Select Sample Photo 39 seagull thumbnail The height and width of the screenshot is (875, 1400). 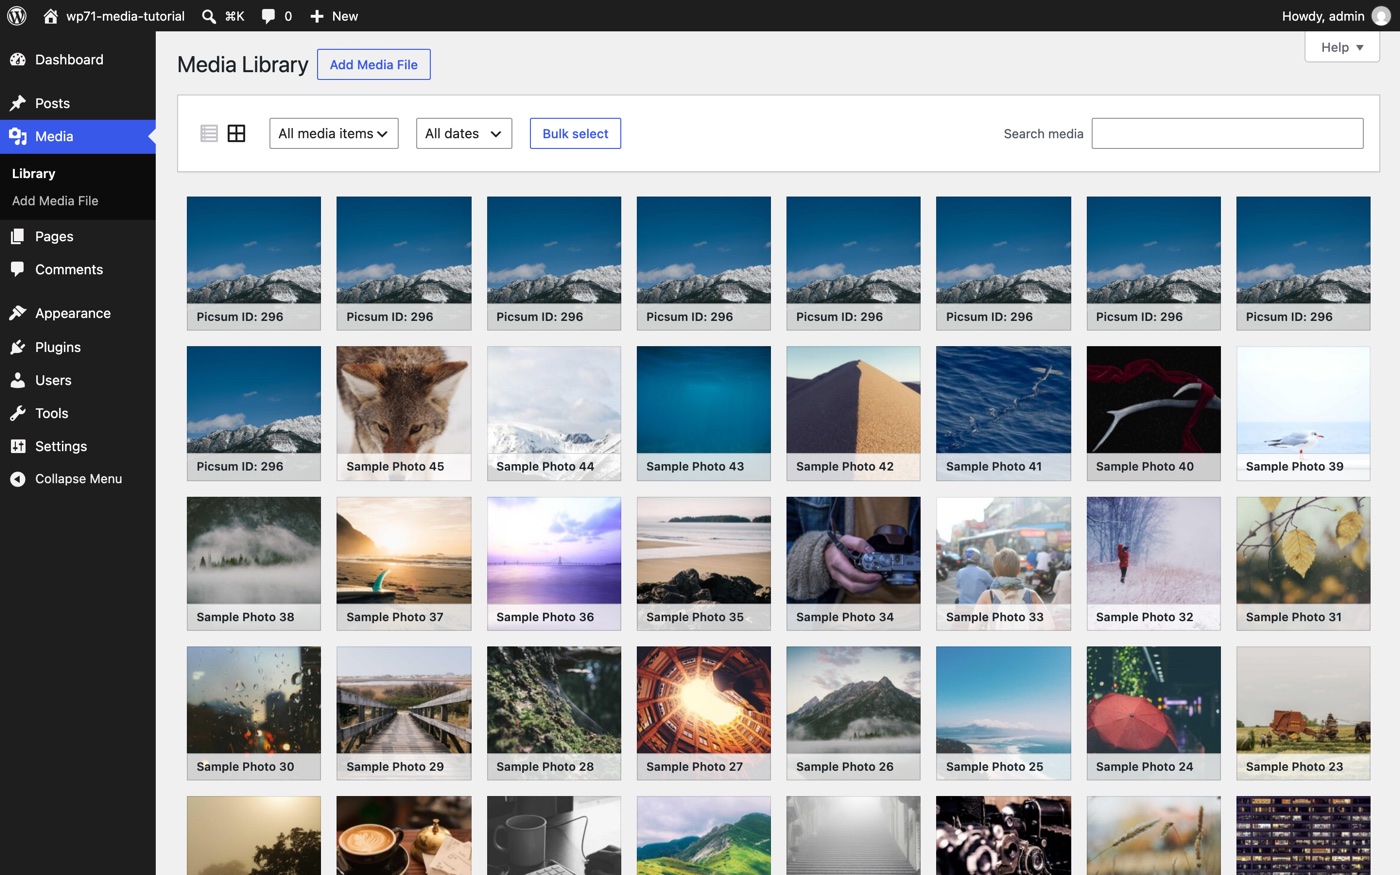(1304, 413)
